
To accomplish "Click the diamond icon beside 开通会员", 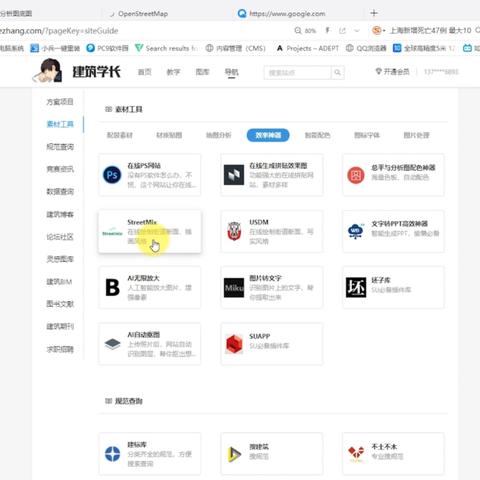I will tap(378, 71).
